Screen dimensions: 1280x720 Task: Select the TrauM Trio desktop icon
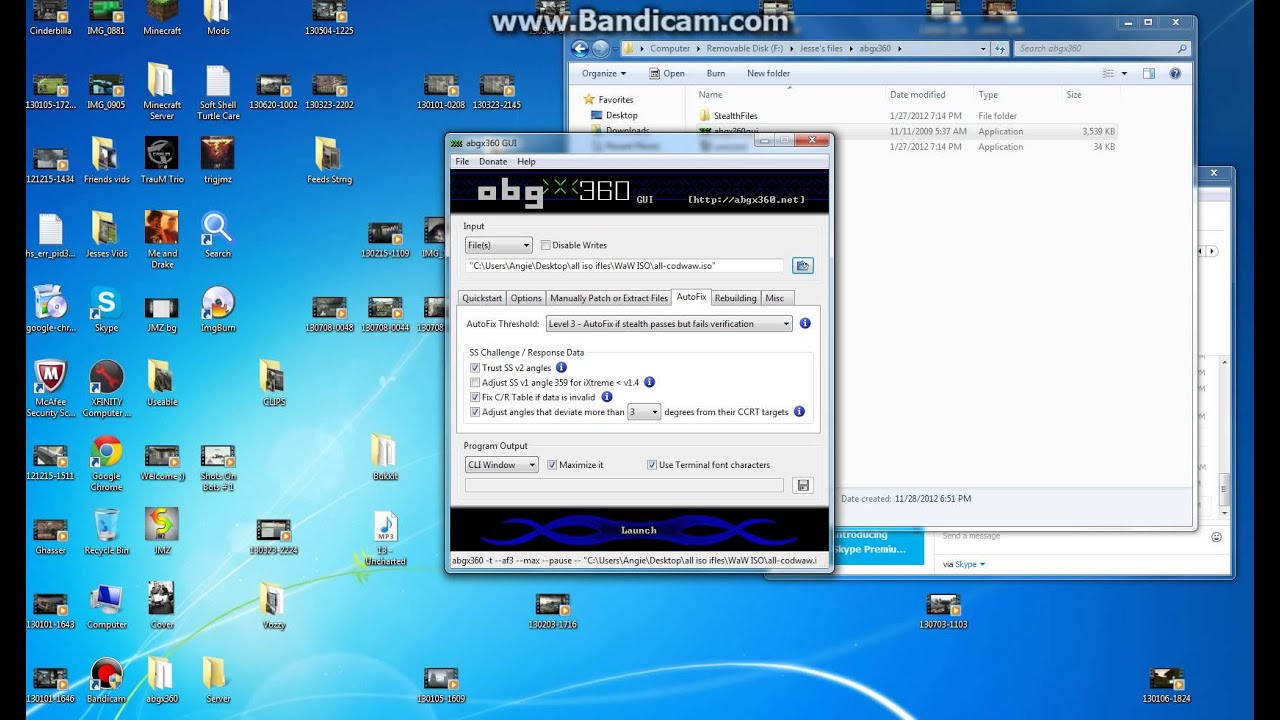tap(162, 160)
